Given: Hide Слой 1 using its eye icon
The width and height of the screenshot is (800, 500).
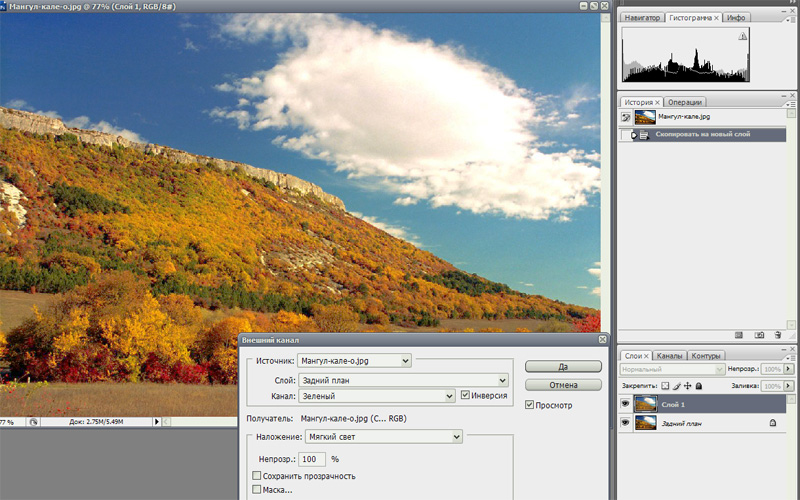Looking at the screenshot, I should pos(625,404).
